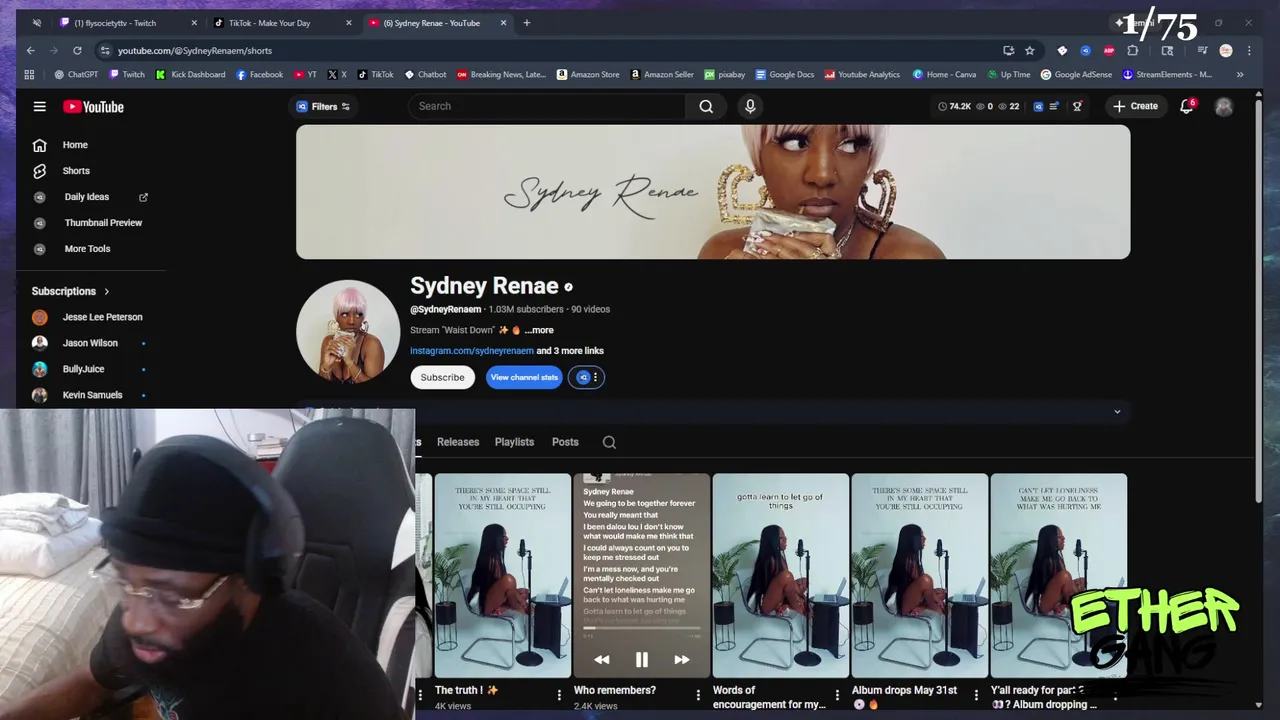
Task: Open the Chrome extensions puzzle icon
Action: pos(1133,50)
